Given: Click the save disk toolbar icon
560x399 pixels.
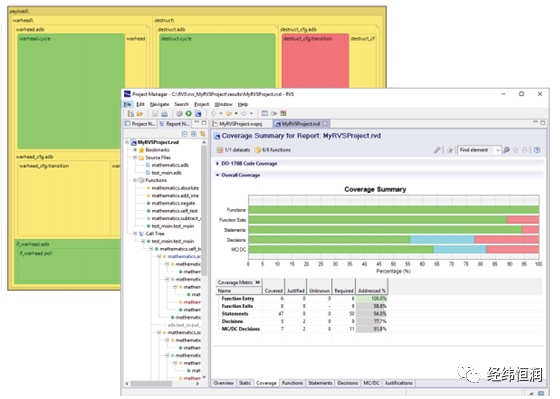Looking at the screenshot, I should click(155, 114).
